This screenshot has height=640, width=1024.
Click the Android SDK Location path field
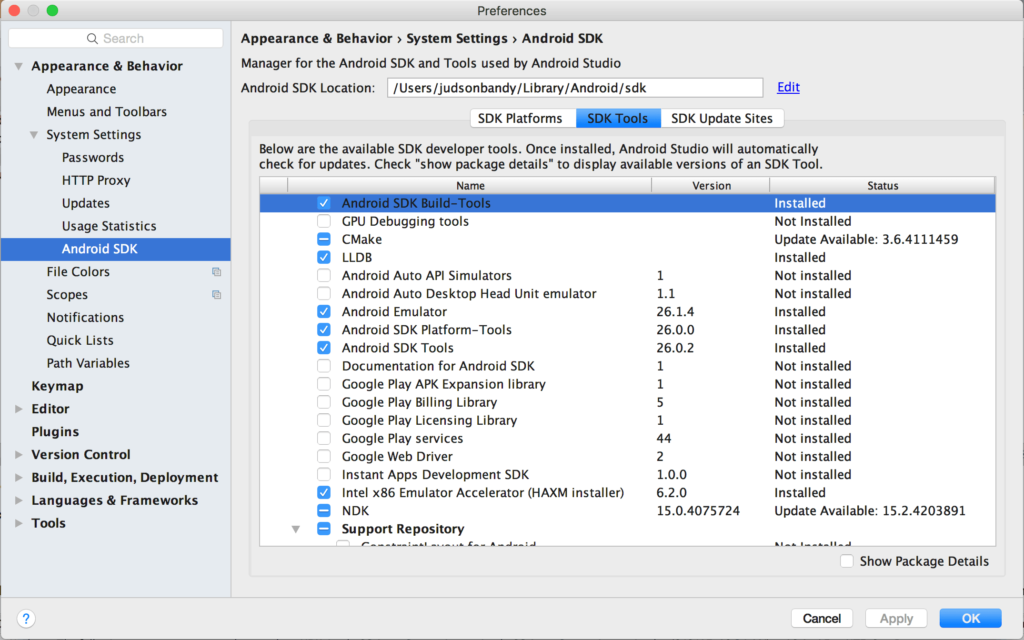click(575, 88)
